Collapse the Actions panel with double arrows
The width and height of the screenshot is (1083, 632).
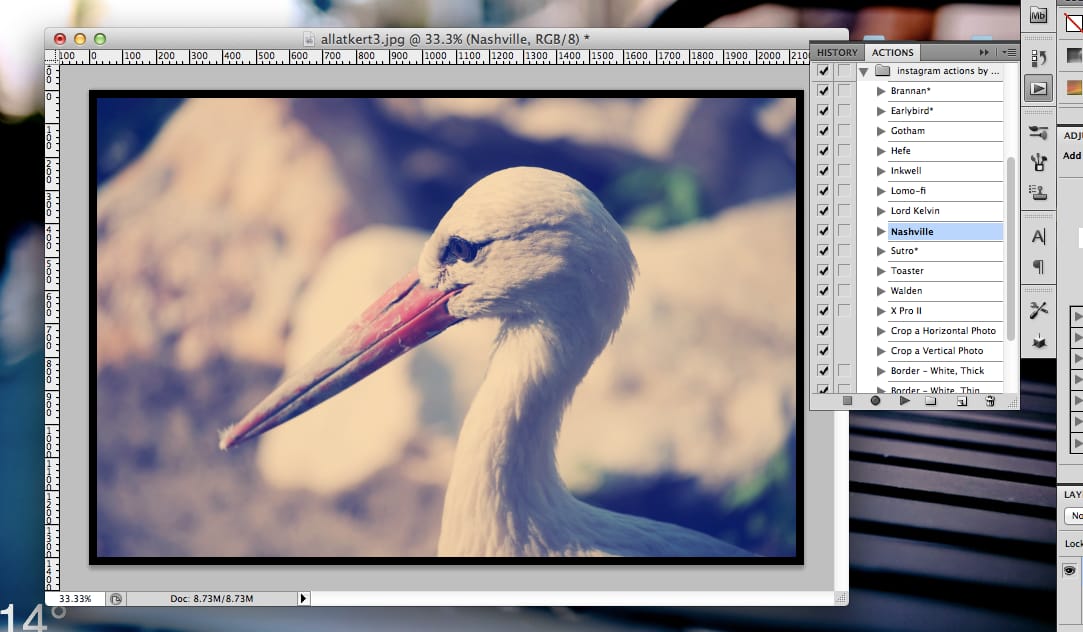coord(984,52)
